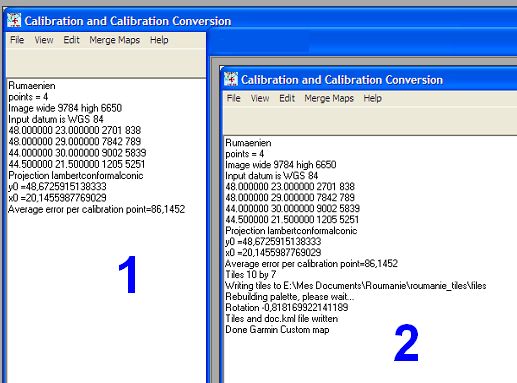Click calibration row '2701 838' in back window
Screen dimensions: 517x383
coord(75,130)
